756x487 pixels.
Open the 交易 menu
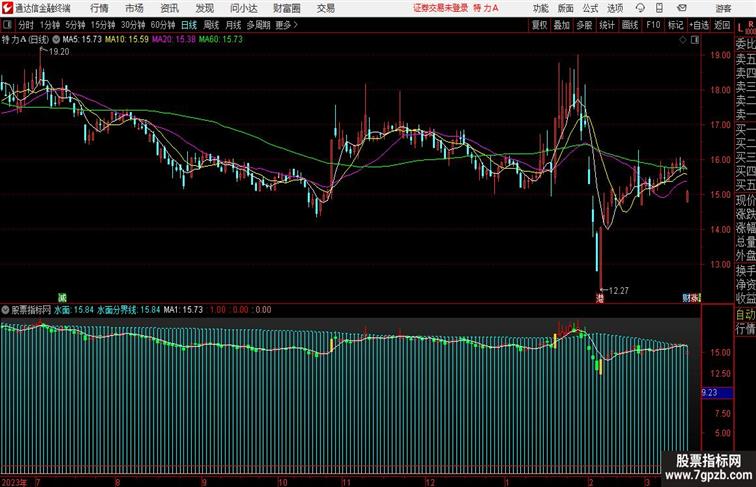326,8
